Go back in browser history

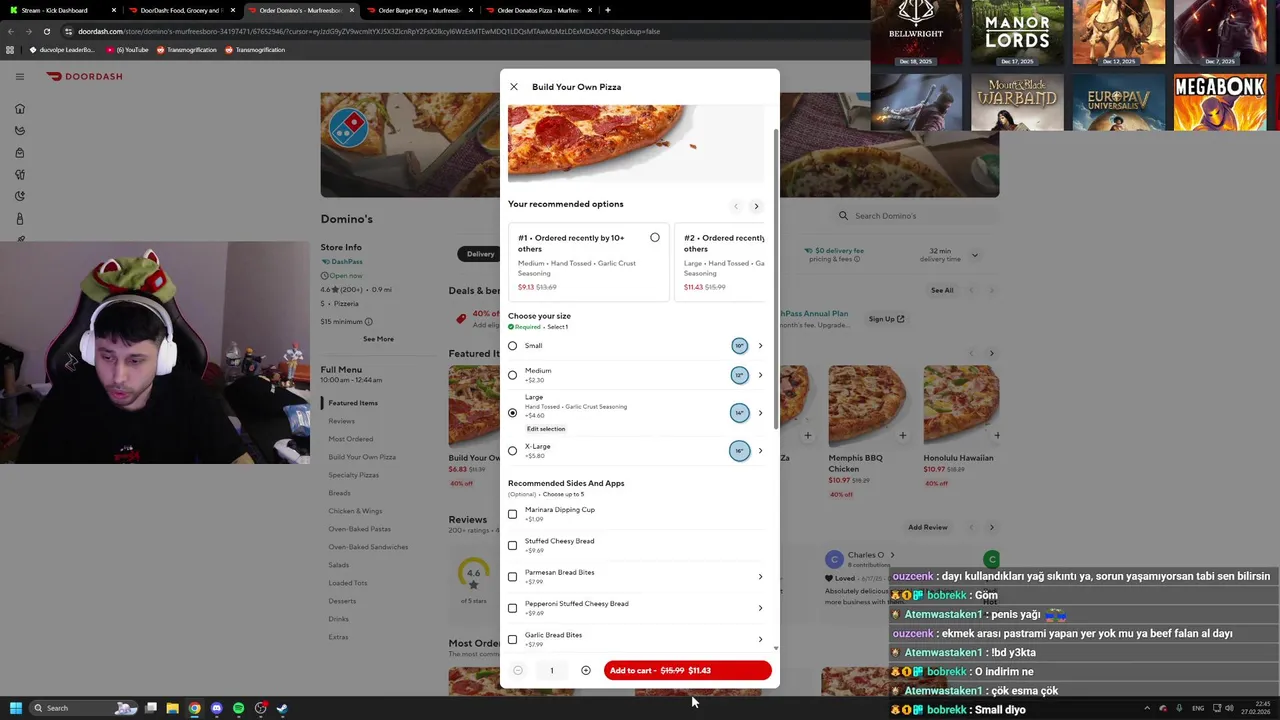(10, 31)
